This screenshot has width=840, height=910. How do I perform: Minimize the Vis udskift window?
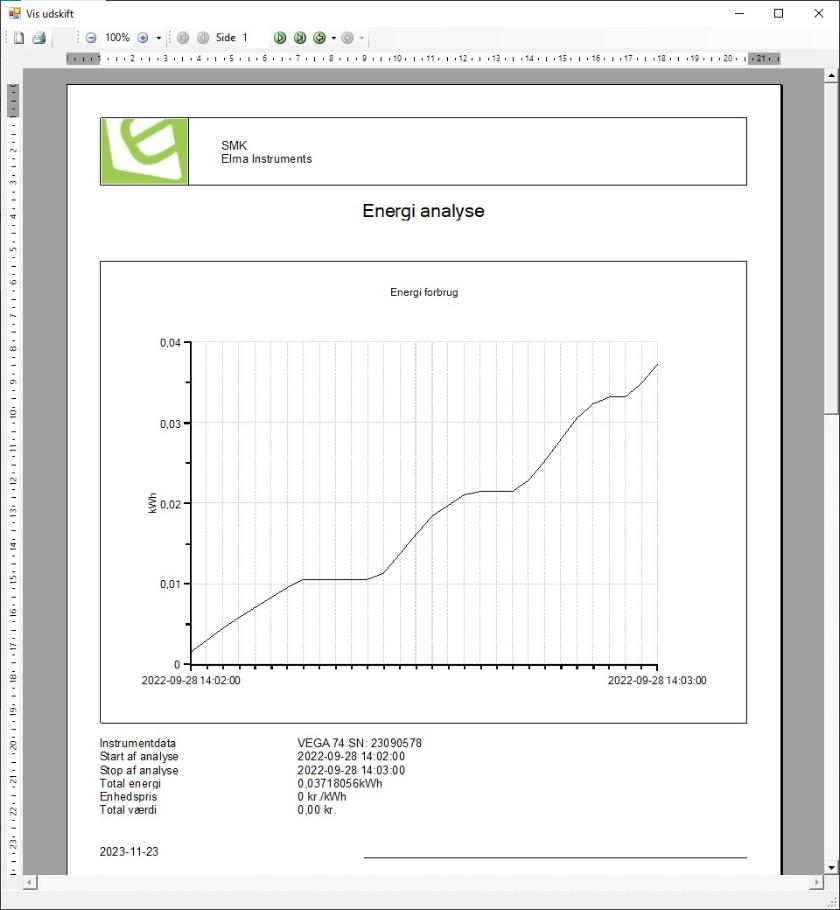coord(739,13)
